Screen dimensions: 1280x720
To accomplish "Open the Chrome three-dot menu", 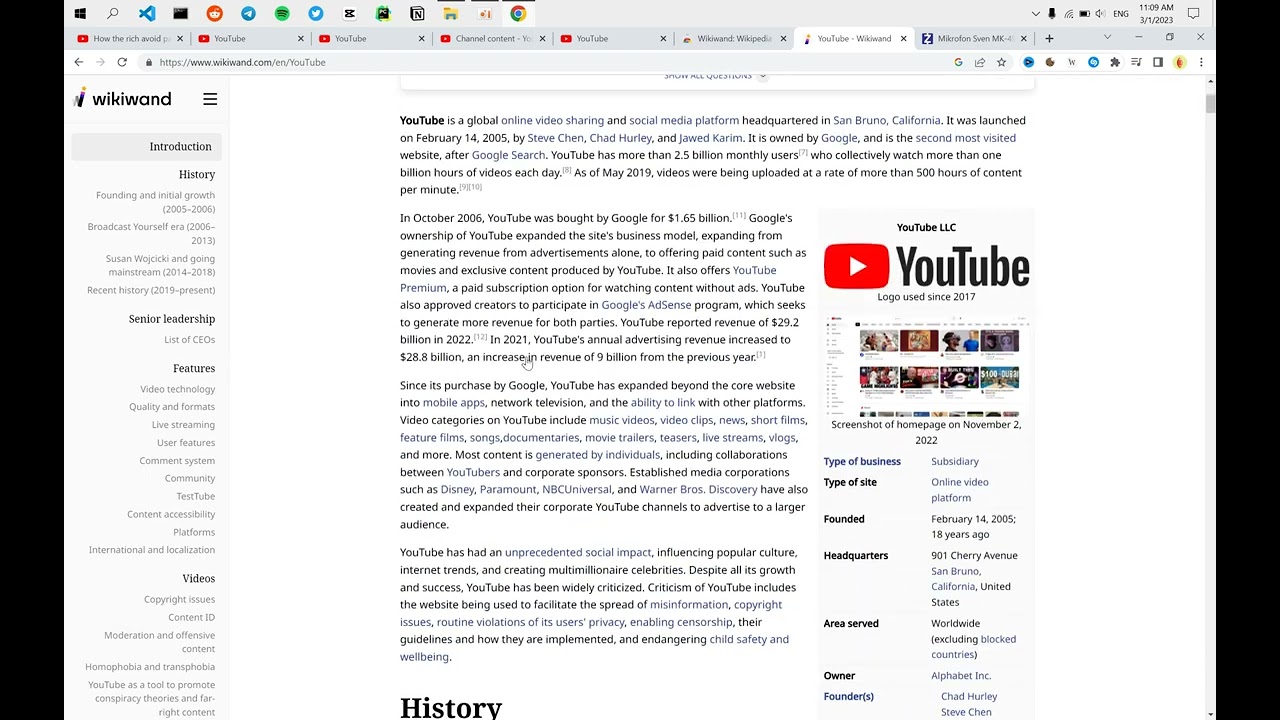I will 1201,62.
